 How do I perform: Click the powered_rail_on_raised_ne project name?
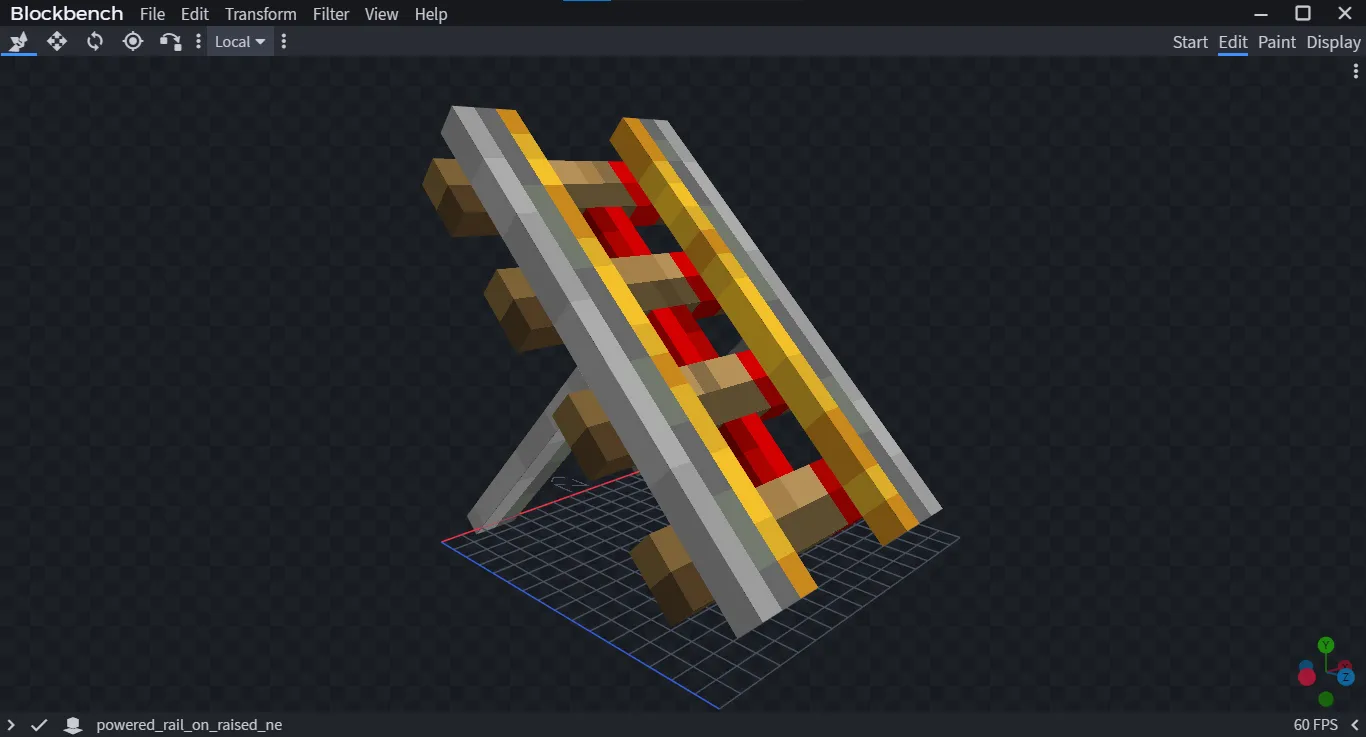pyautogui.click(x=189, y=725)
